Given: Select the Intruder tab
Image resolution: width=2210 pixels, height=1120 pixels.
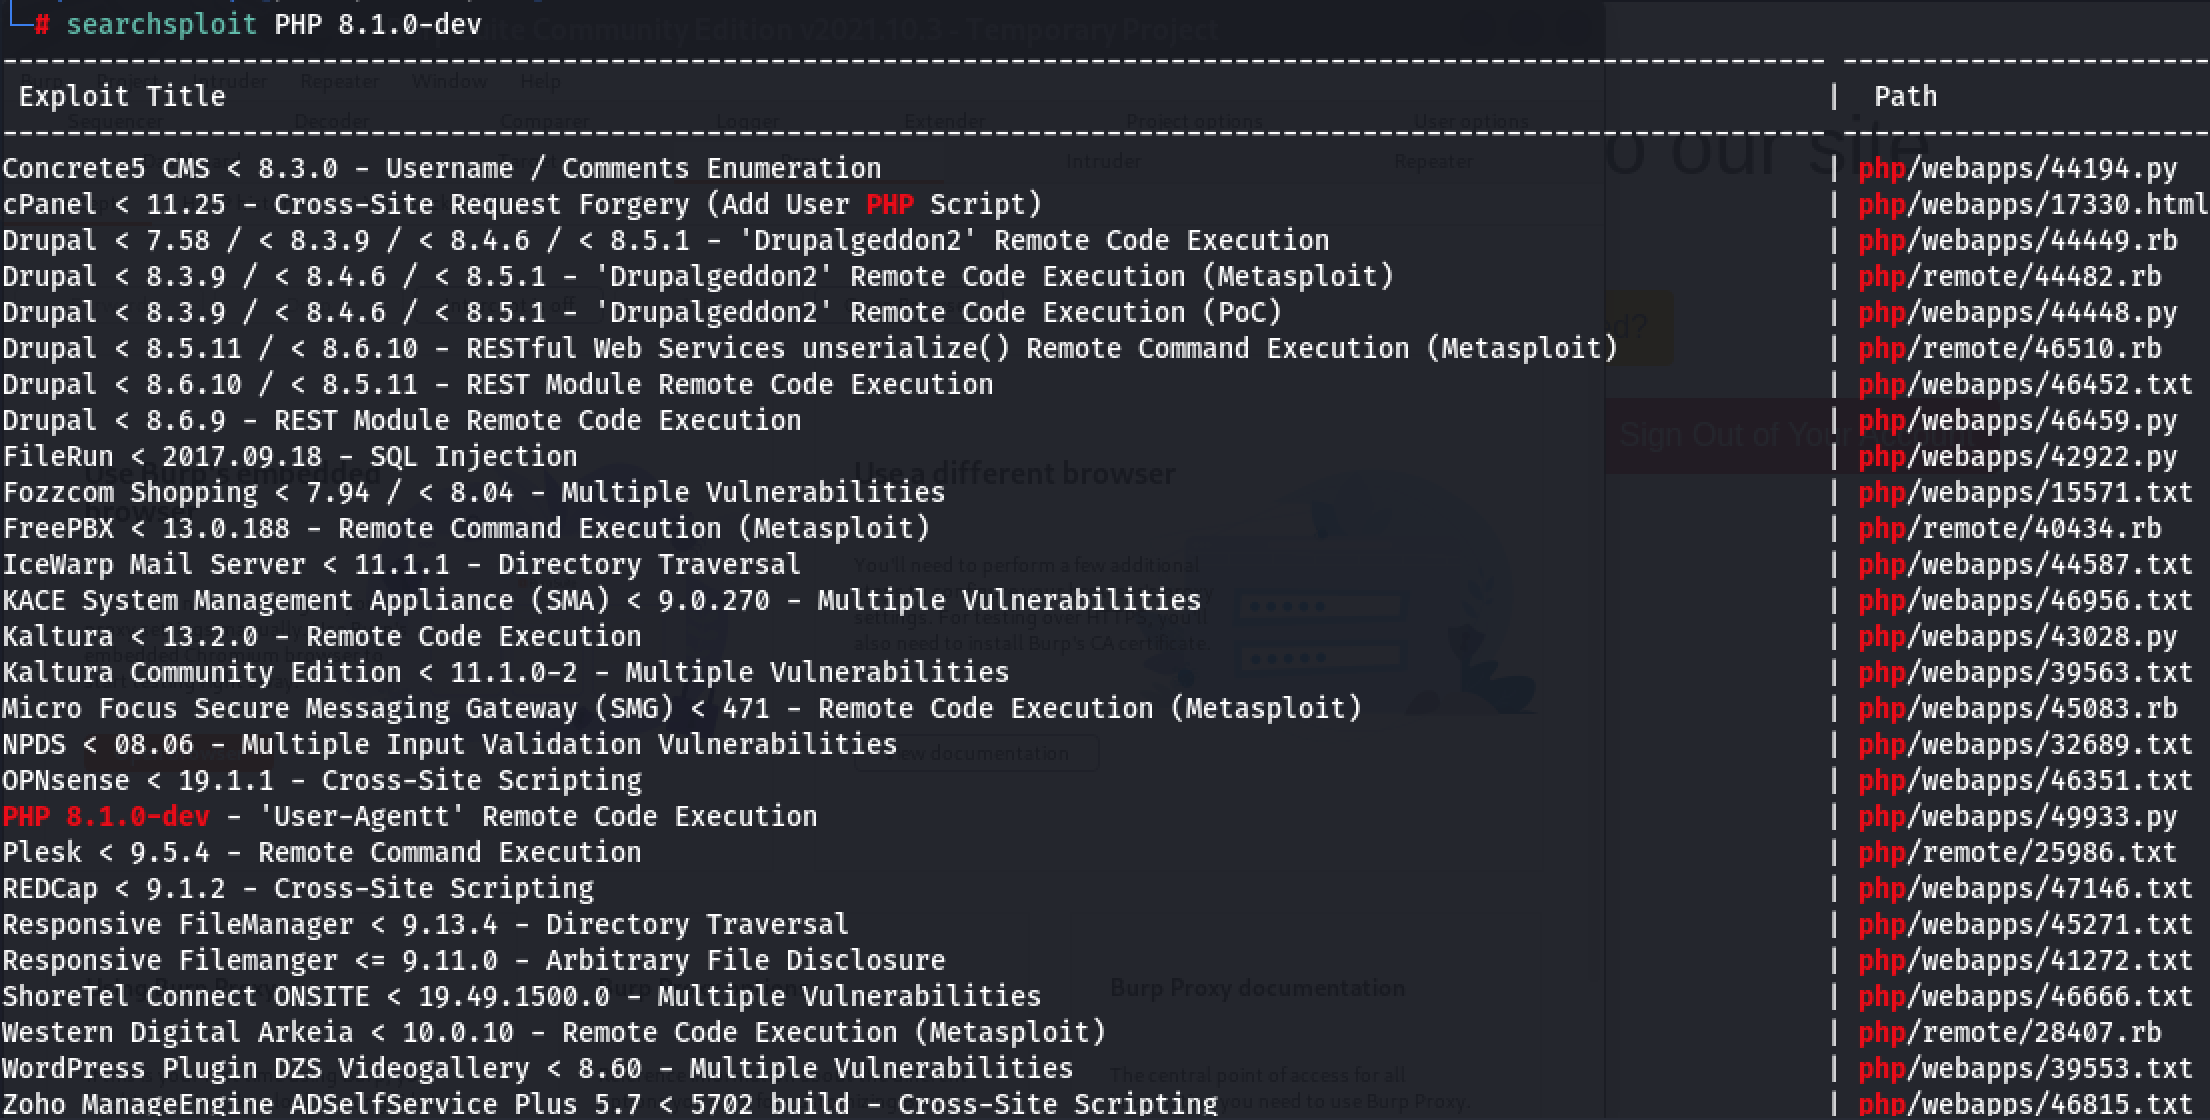Looking at the screenshot, I should [1103, 160].
